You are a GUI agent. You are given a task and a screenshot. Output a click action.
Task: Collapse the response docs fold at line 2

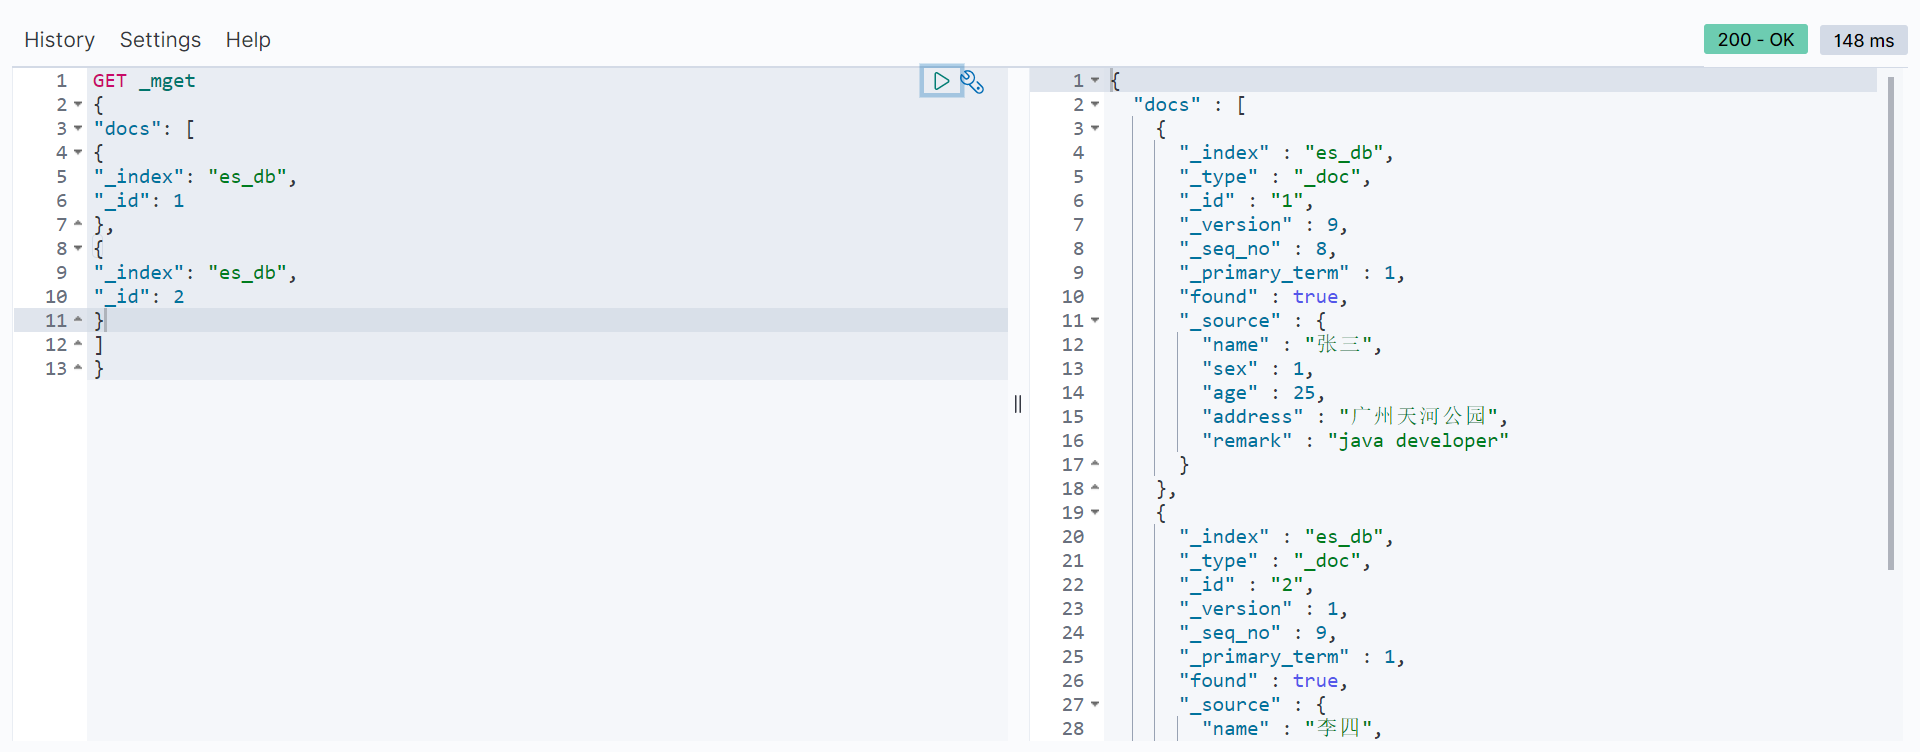1095,105
